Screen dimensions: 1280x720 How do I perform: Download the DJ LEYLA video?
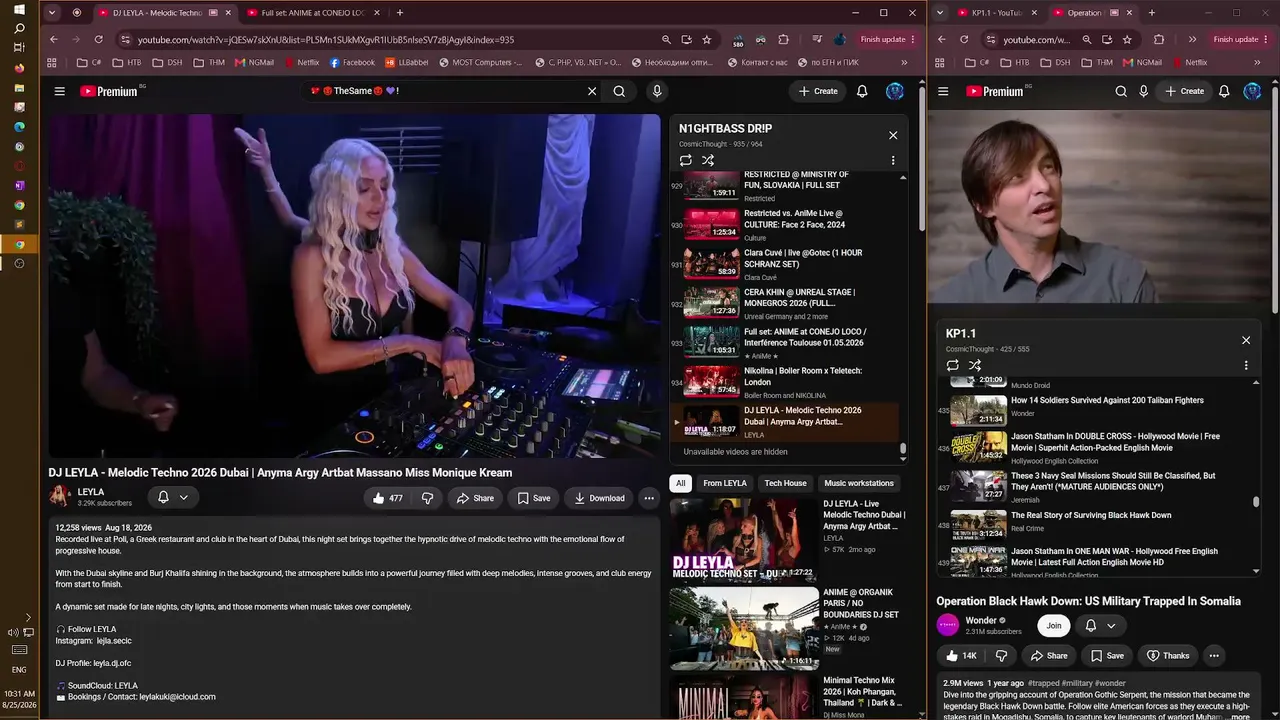point(598,498)
